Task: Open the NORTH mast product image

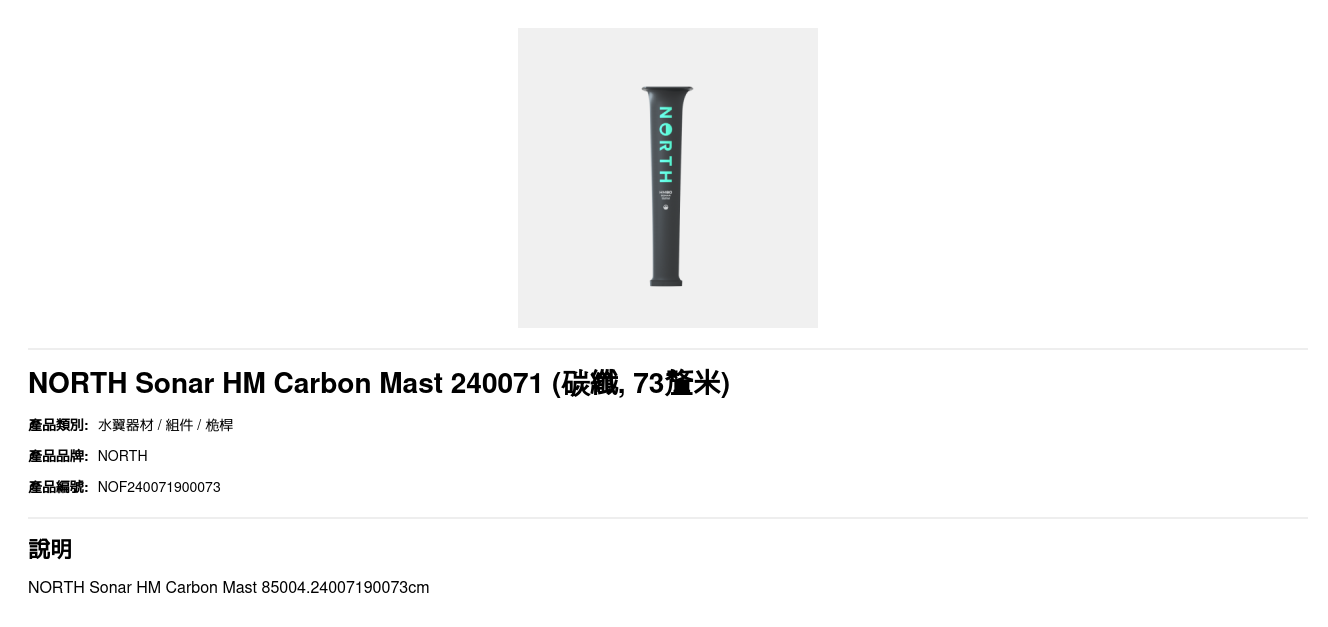Action: click(x=667, y=178)
